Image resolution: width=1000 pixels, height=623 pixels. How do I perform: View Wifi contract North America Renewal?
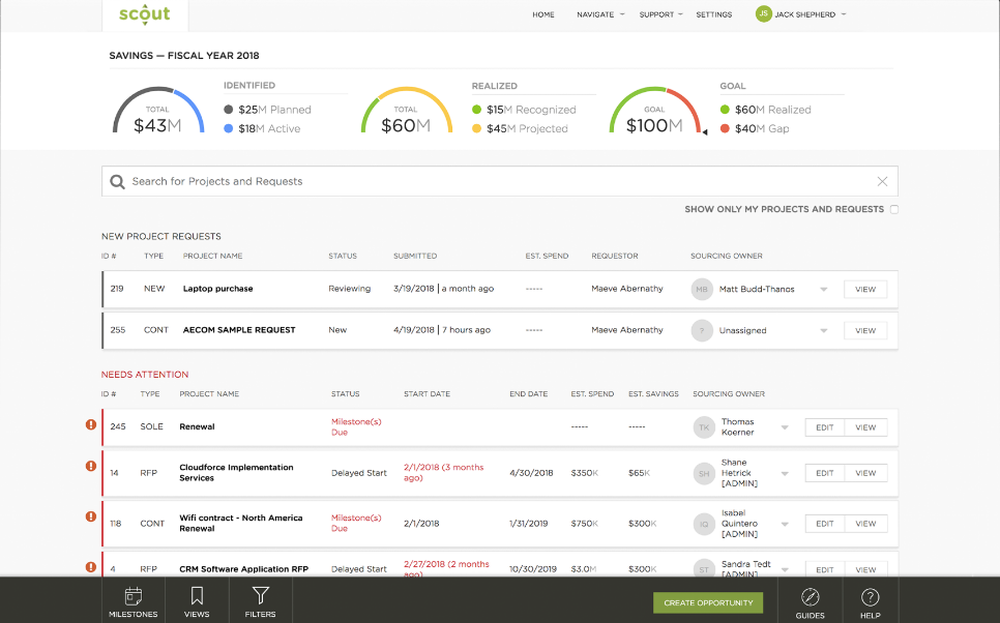865,524
